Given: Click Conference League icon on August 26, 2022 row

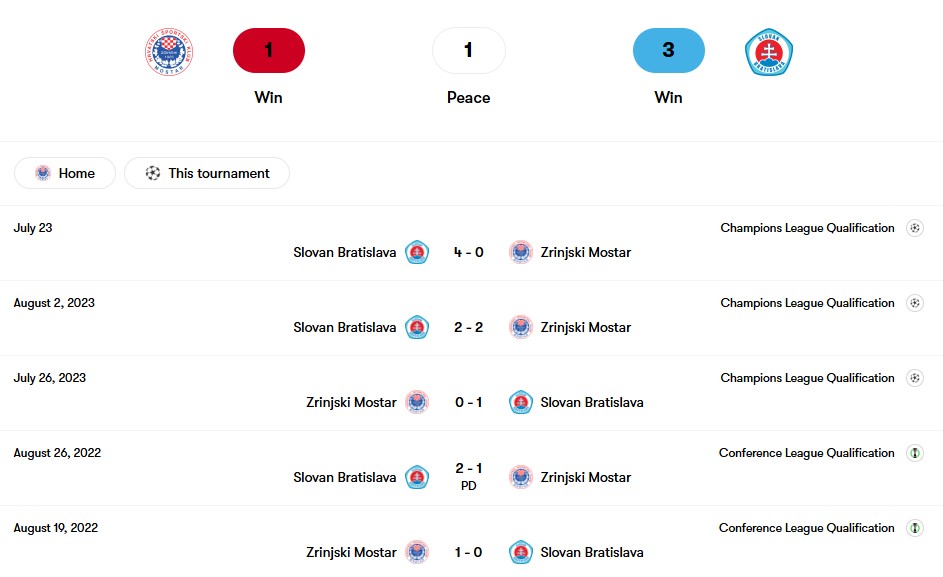Looking at the screenshot, I should coord(915,453).
